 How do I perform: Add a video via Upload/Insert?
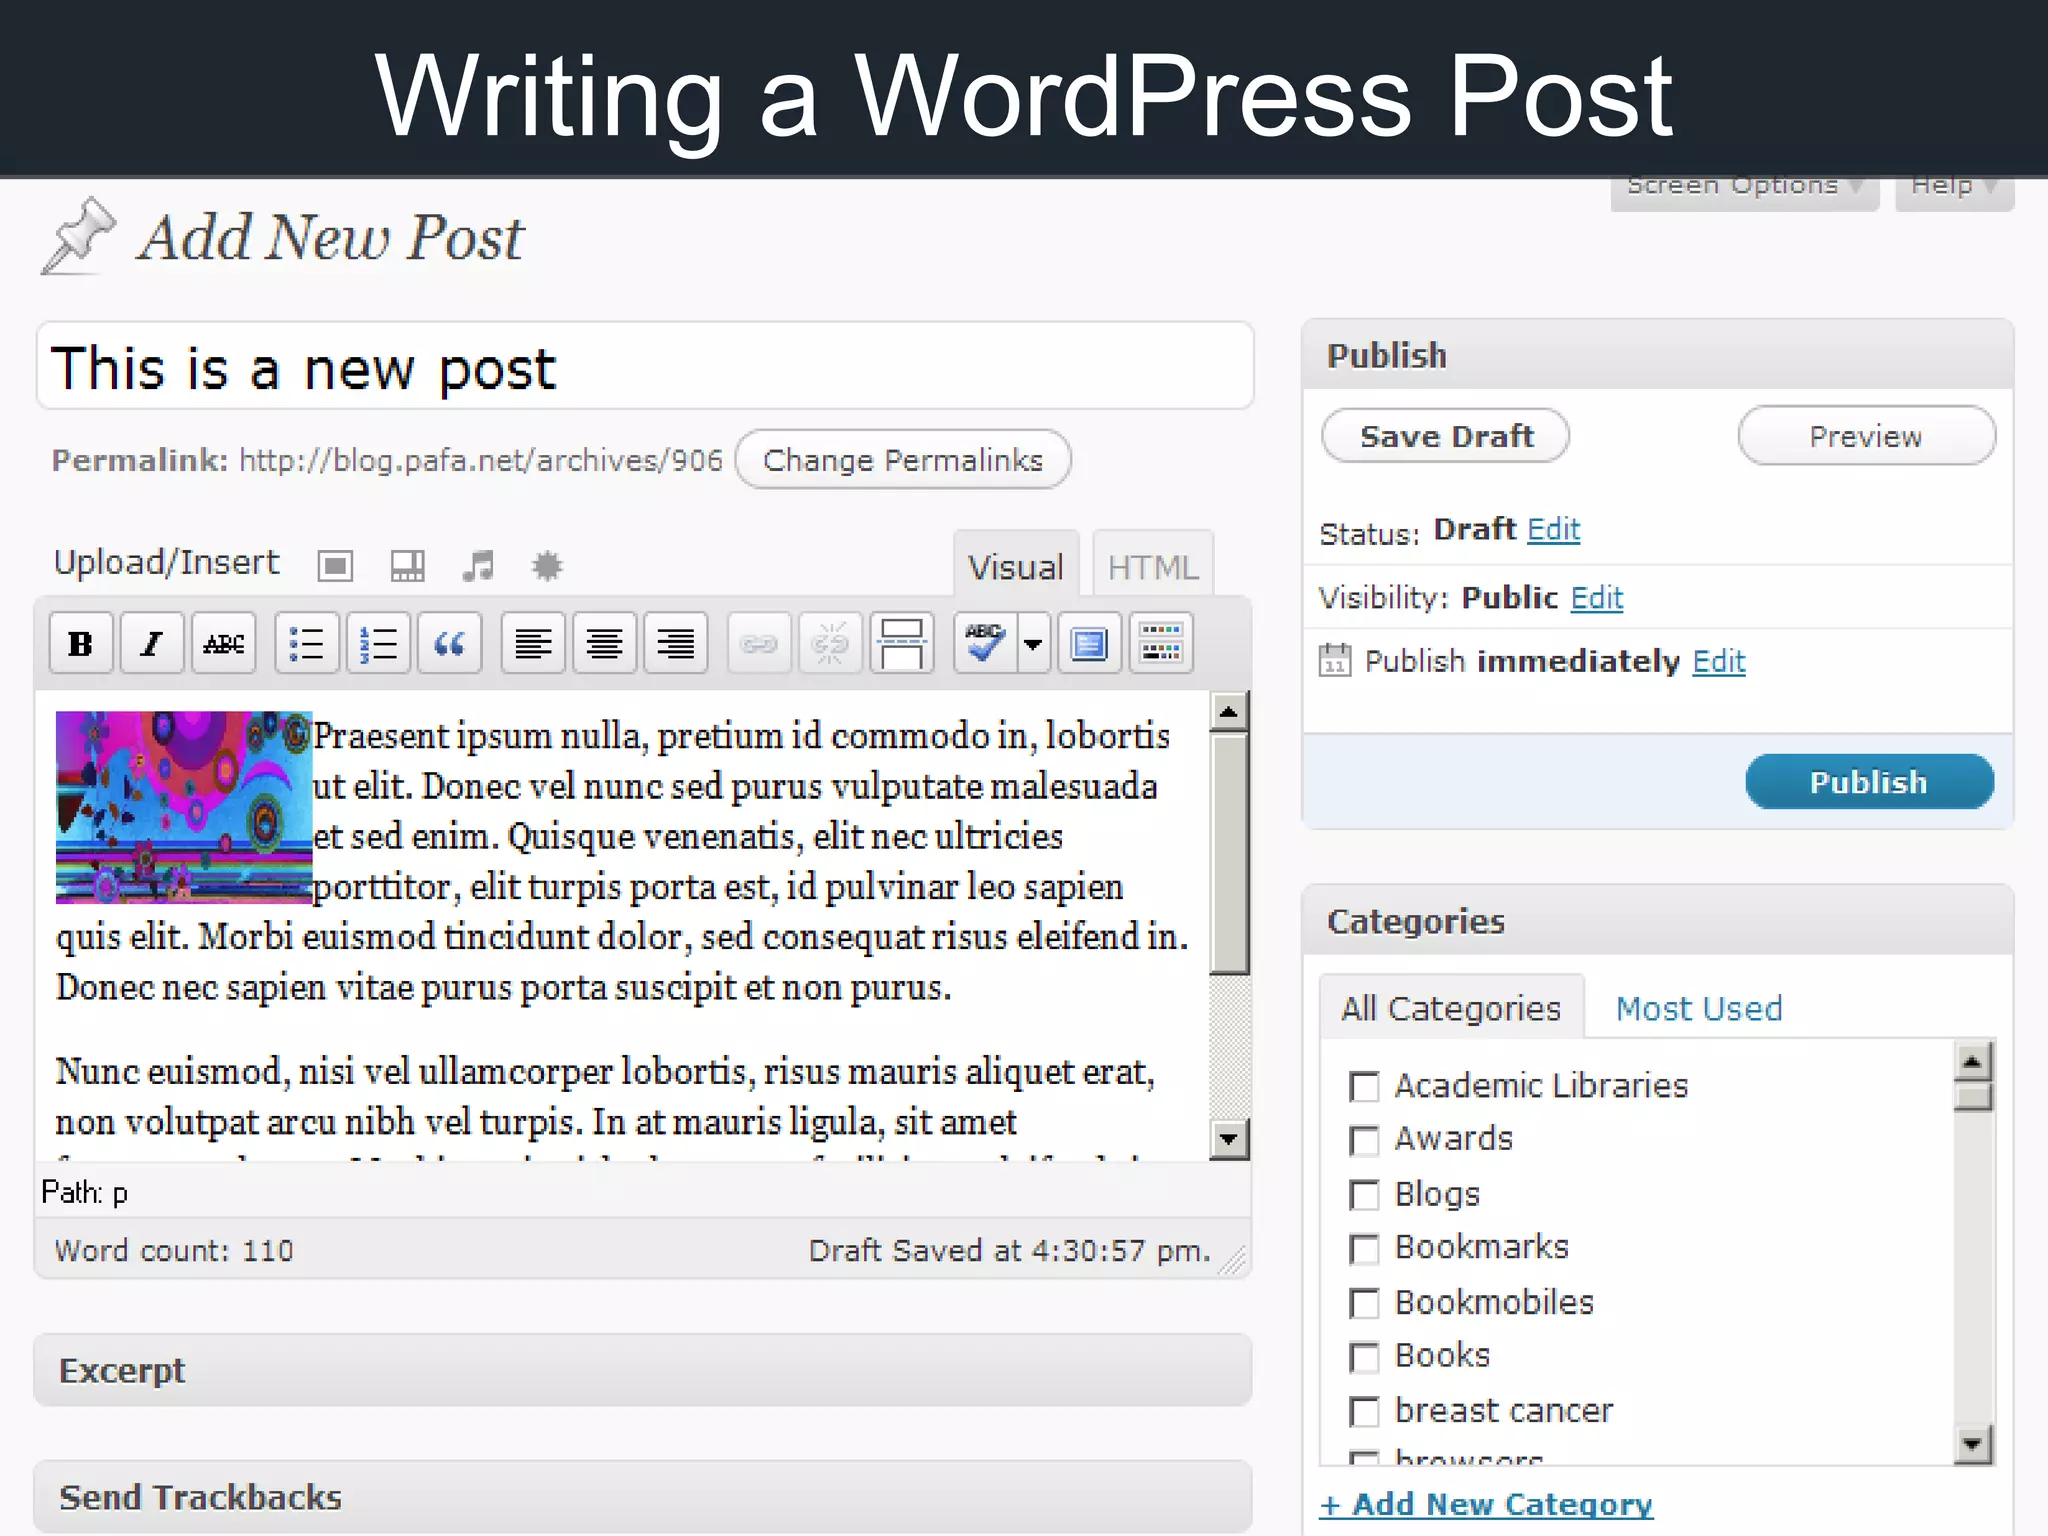coord(407,566)
